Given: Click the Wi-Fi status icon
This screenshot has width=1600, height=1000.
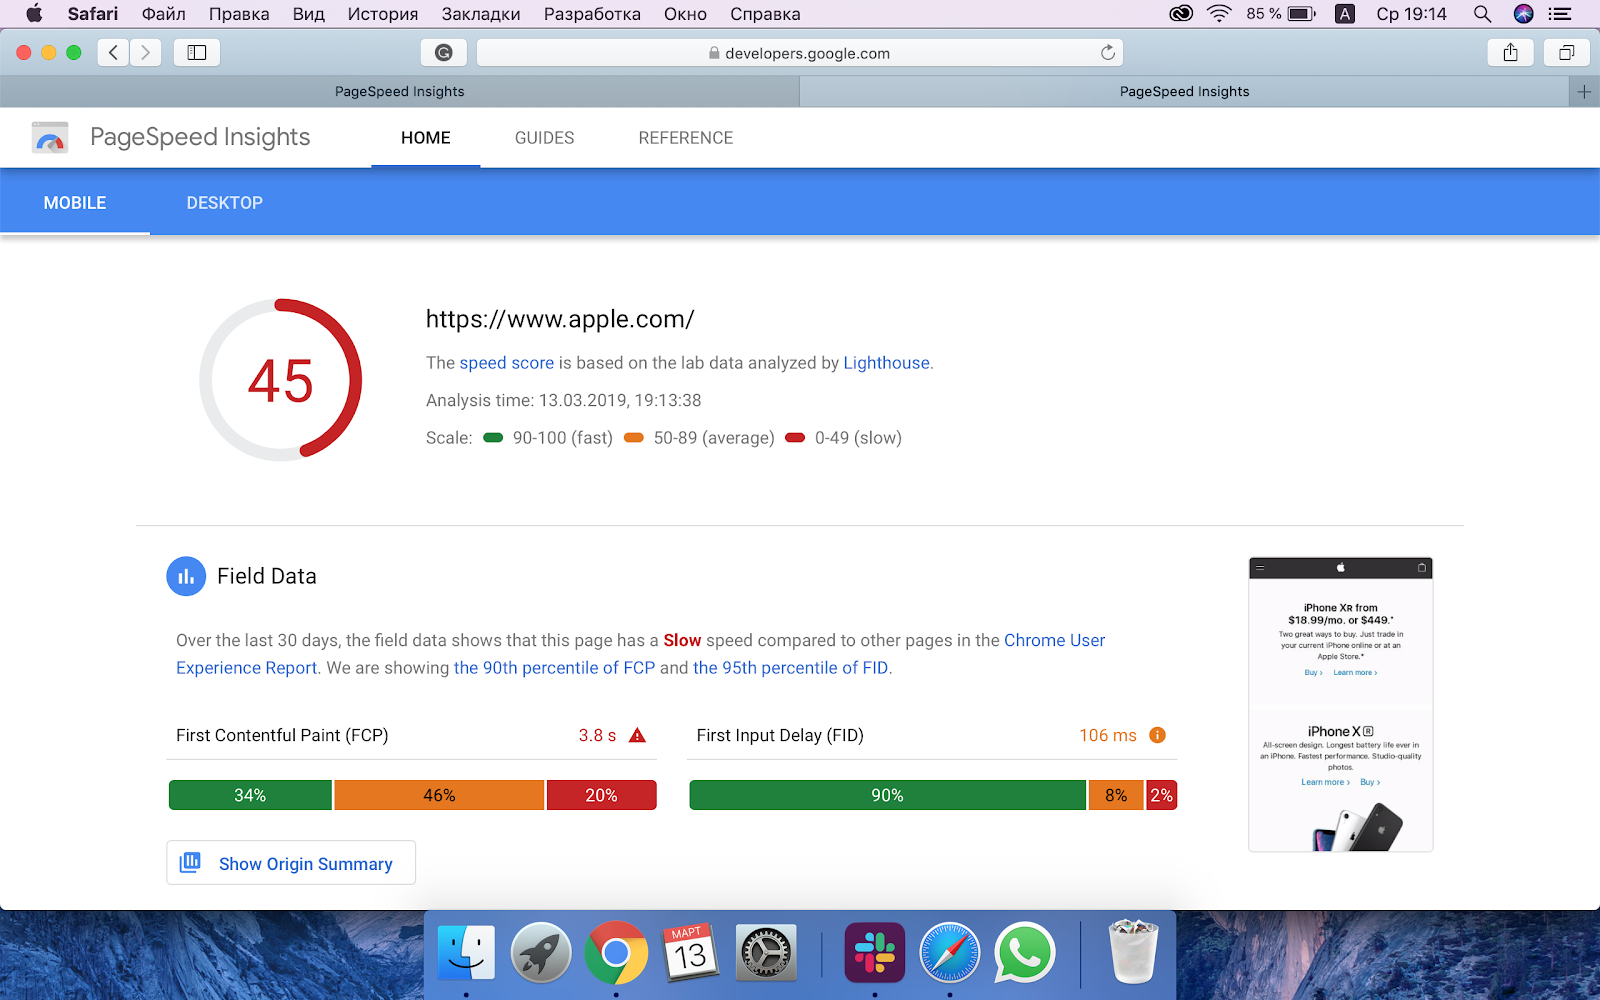Looking at the screenshot, I should point(1219,14).
